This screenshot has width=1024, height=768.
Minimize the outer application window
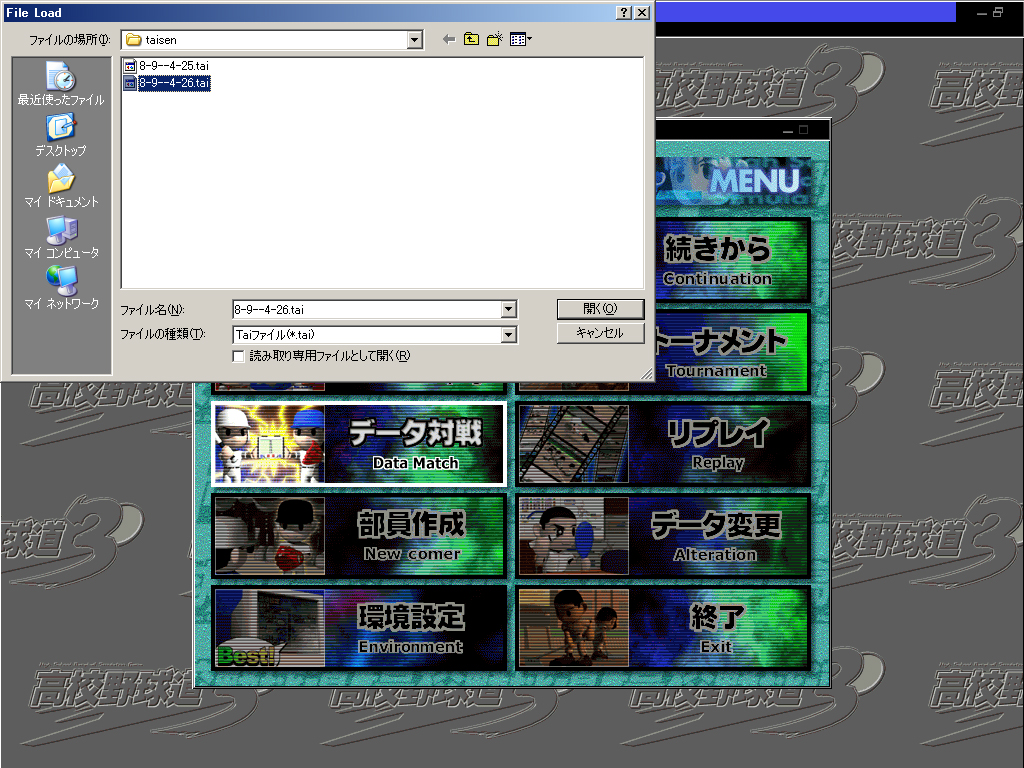[x=982, y=12]
